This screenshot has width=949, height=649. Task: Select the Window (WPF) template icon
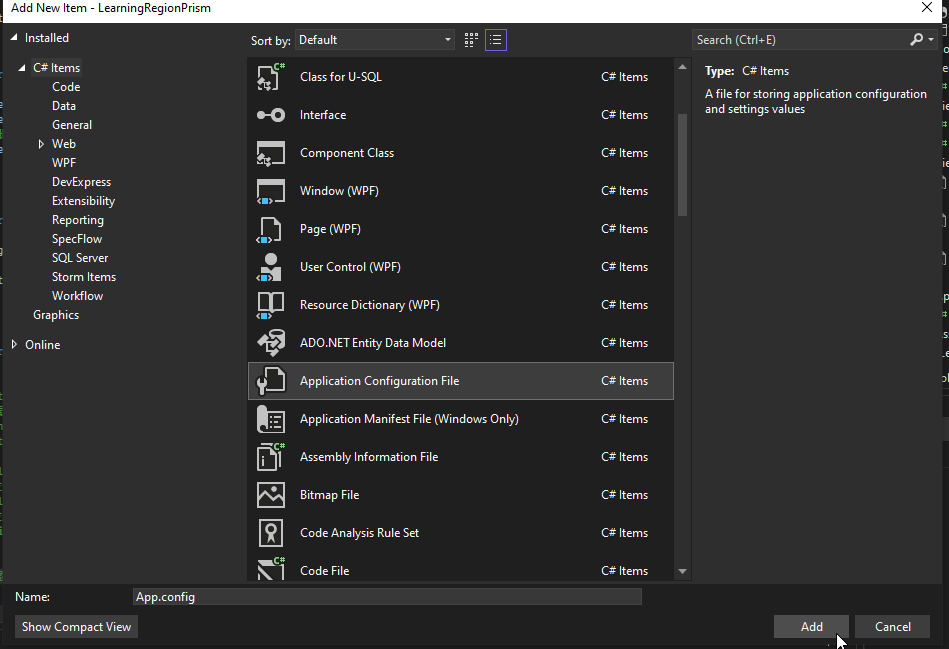click(x=271, y=191)
